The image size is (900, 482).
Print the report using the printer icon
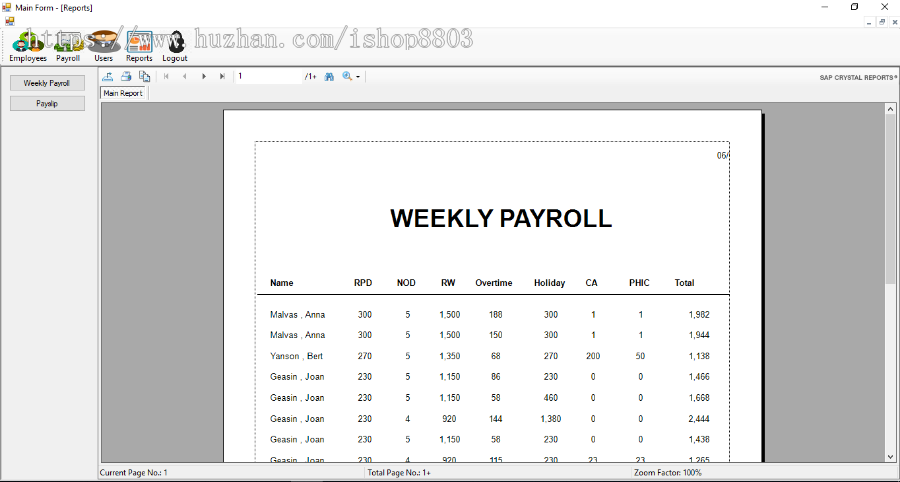(126, 76)
